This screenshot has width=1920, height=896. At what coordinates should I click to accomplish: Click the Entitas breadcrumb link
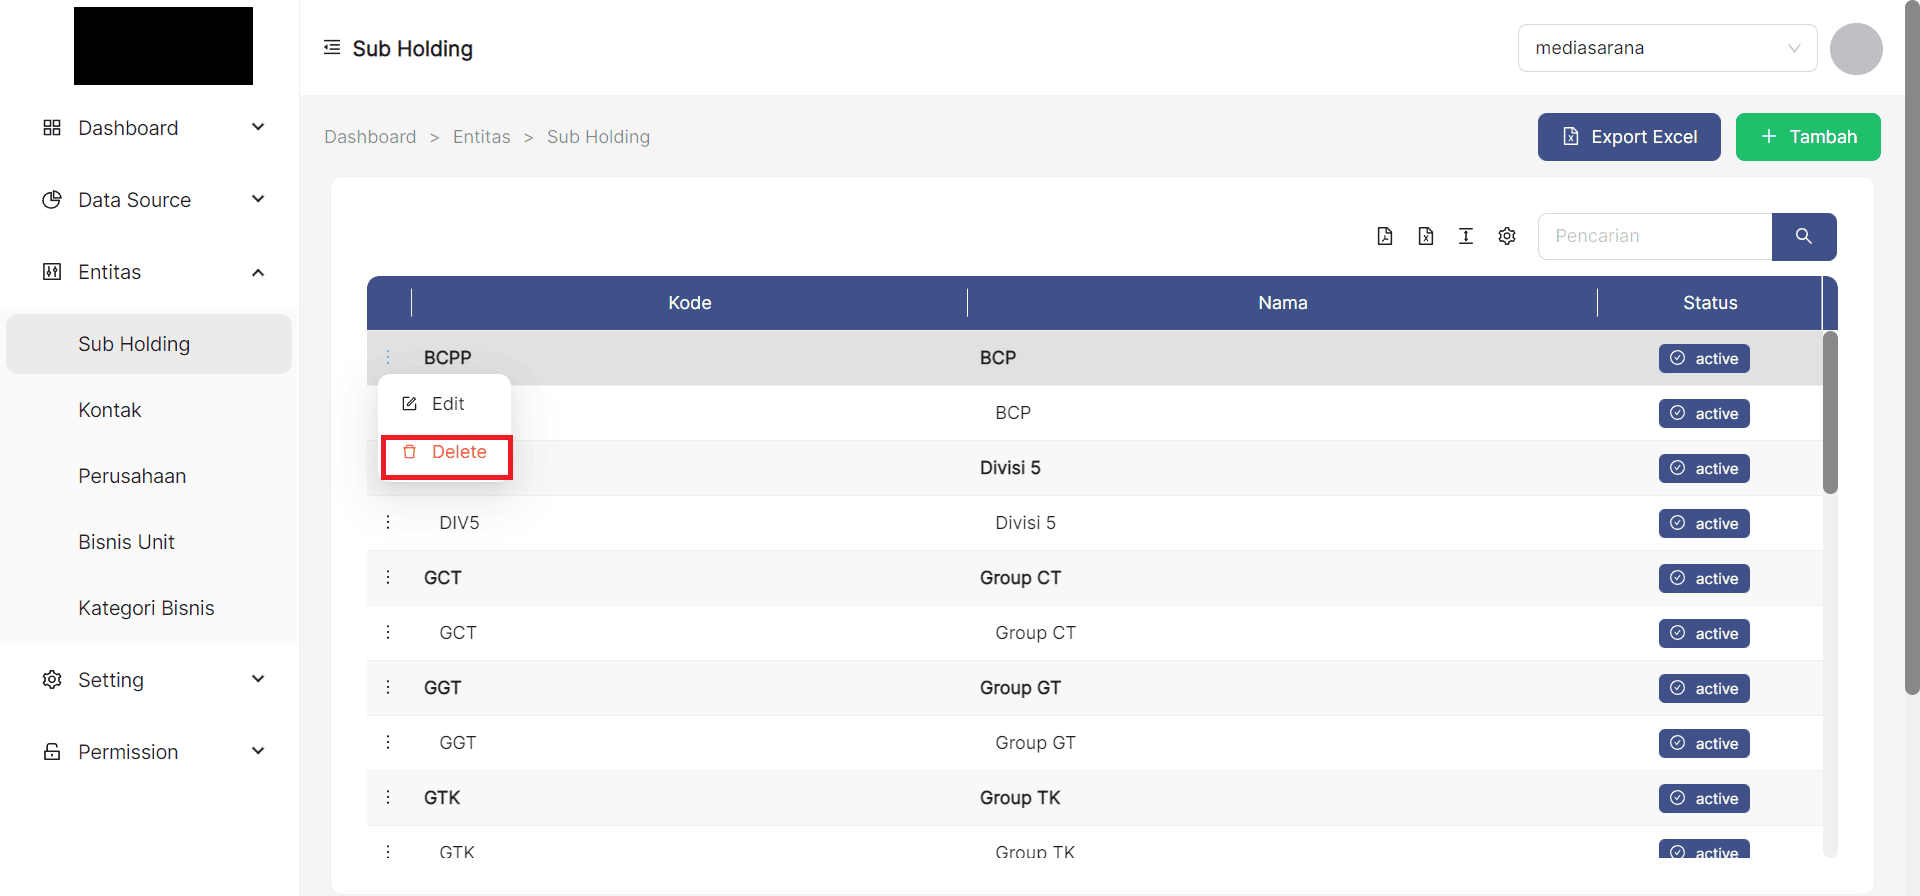click(x=481, y=137)
